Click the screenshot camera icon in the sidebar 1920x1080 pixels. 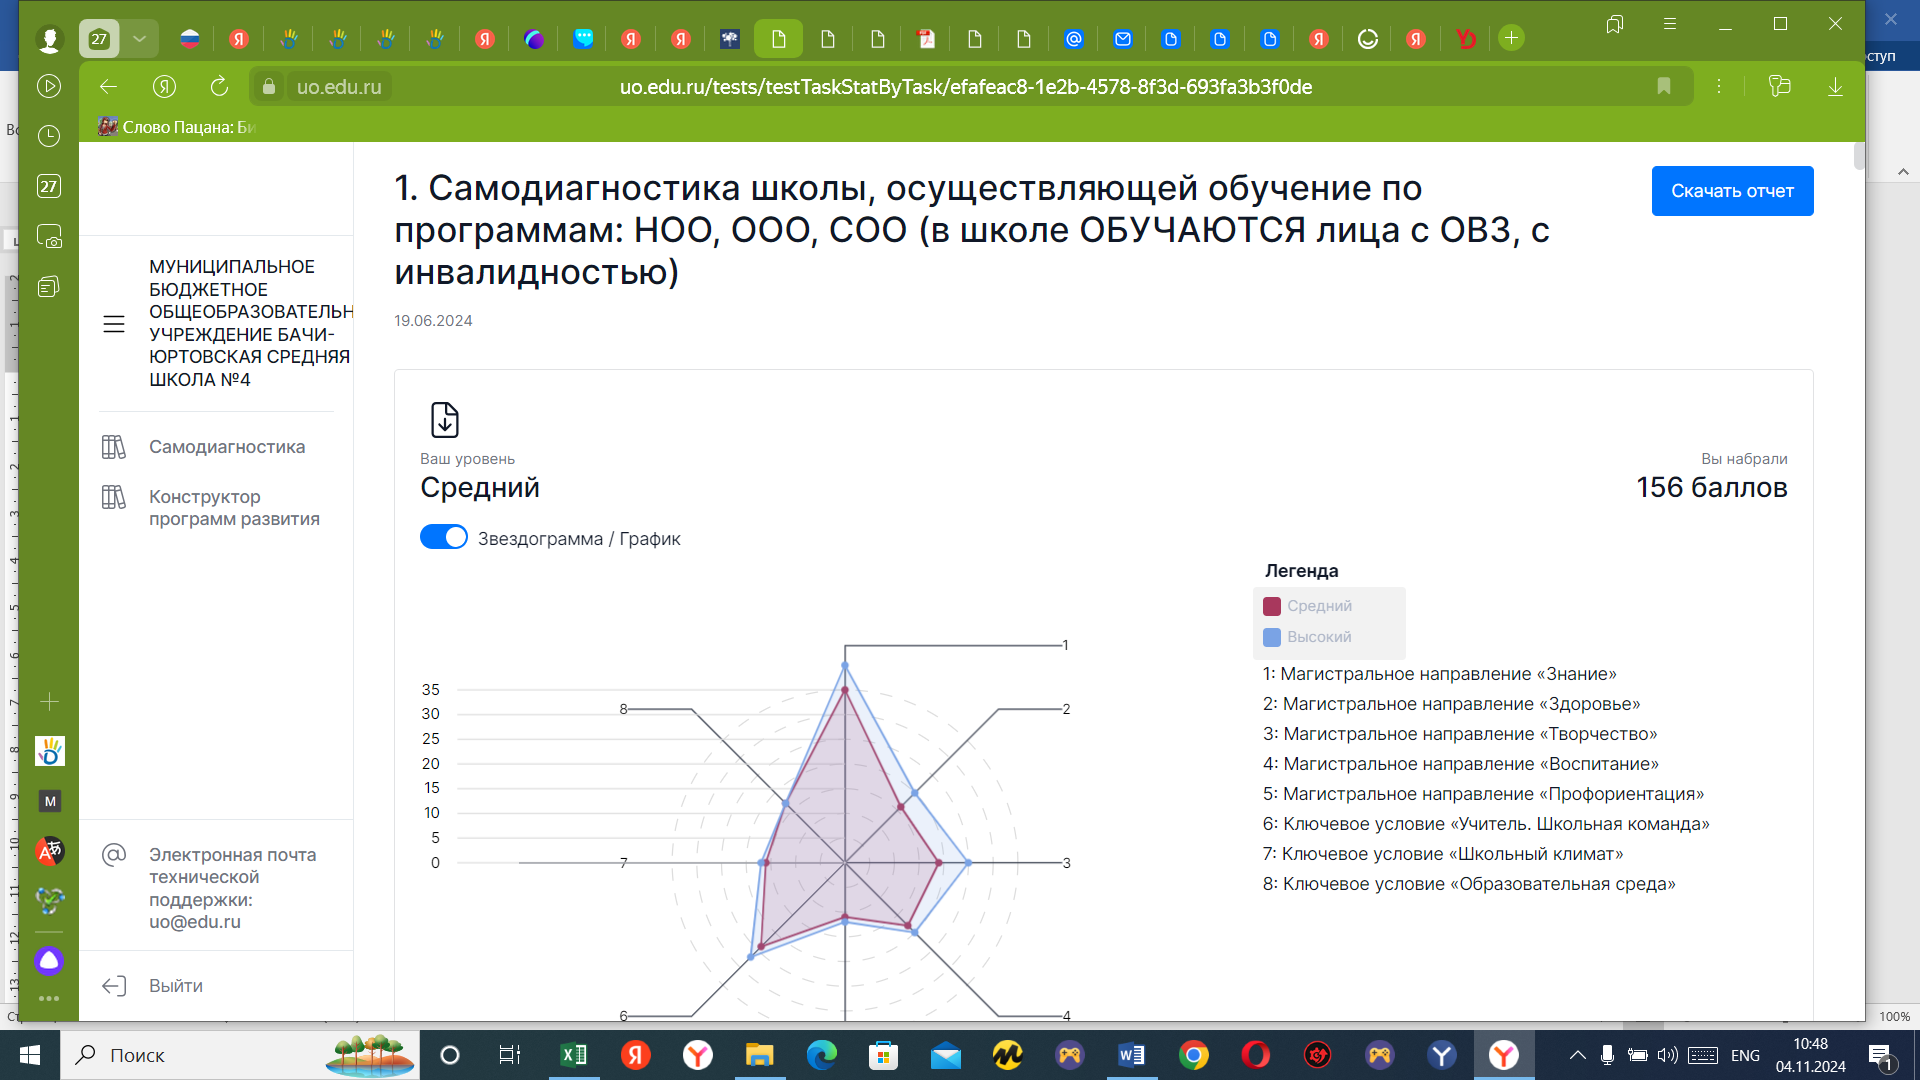point(49,237)
